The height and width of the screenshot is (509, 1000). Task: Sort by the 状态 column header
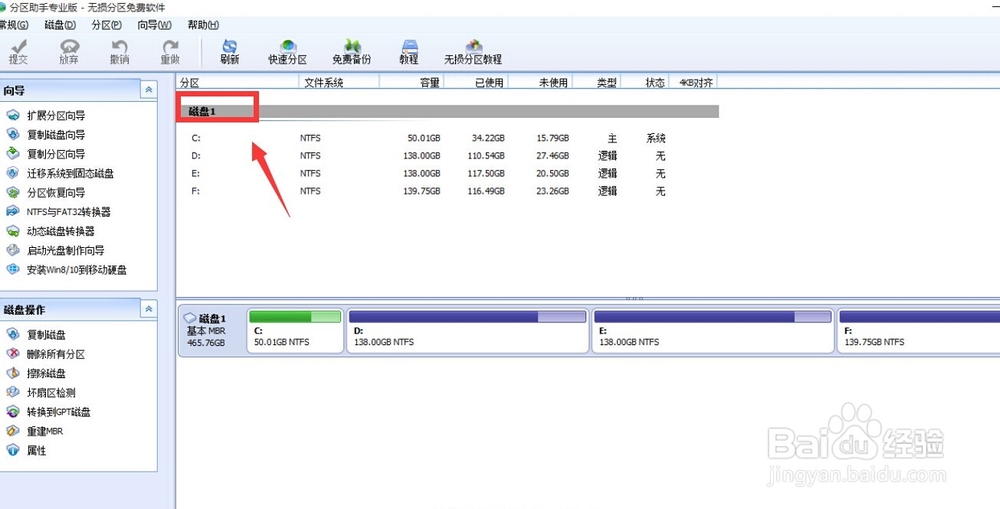(645, 82)
